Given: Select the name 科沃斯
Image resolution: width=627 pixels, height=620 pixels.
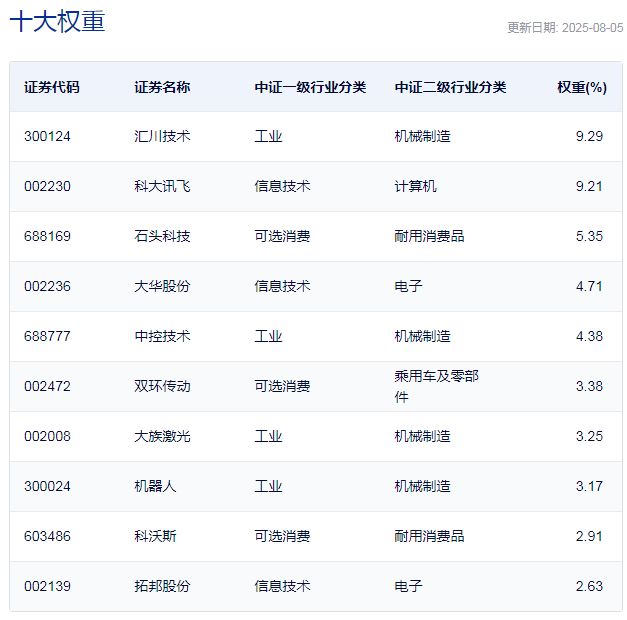Looking at the screenshot, I should tap(155, 536).
